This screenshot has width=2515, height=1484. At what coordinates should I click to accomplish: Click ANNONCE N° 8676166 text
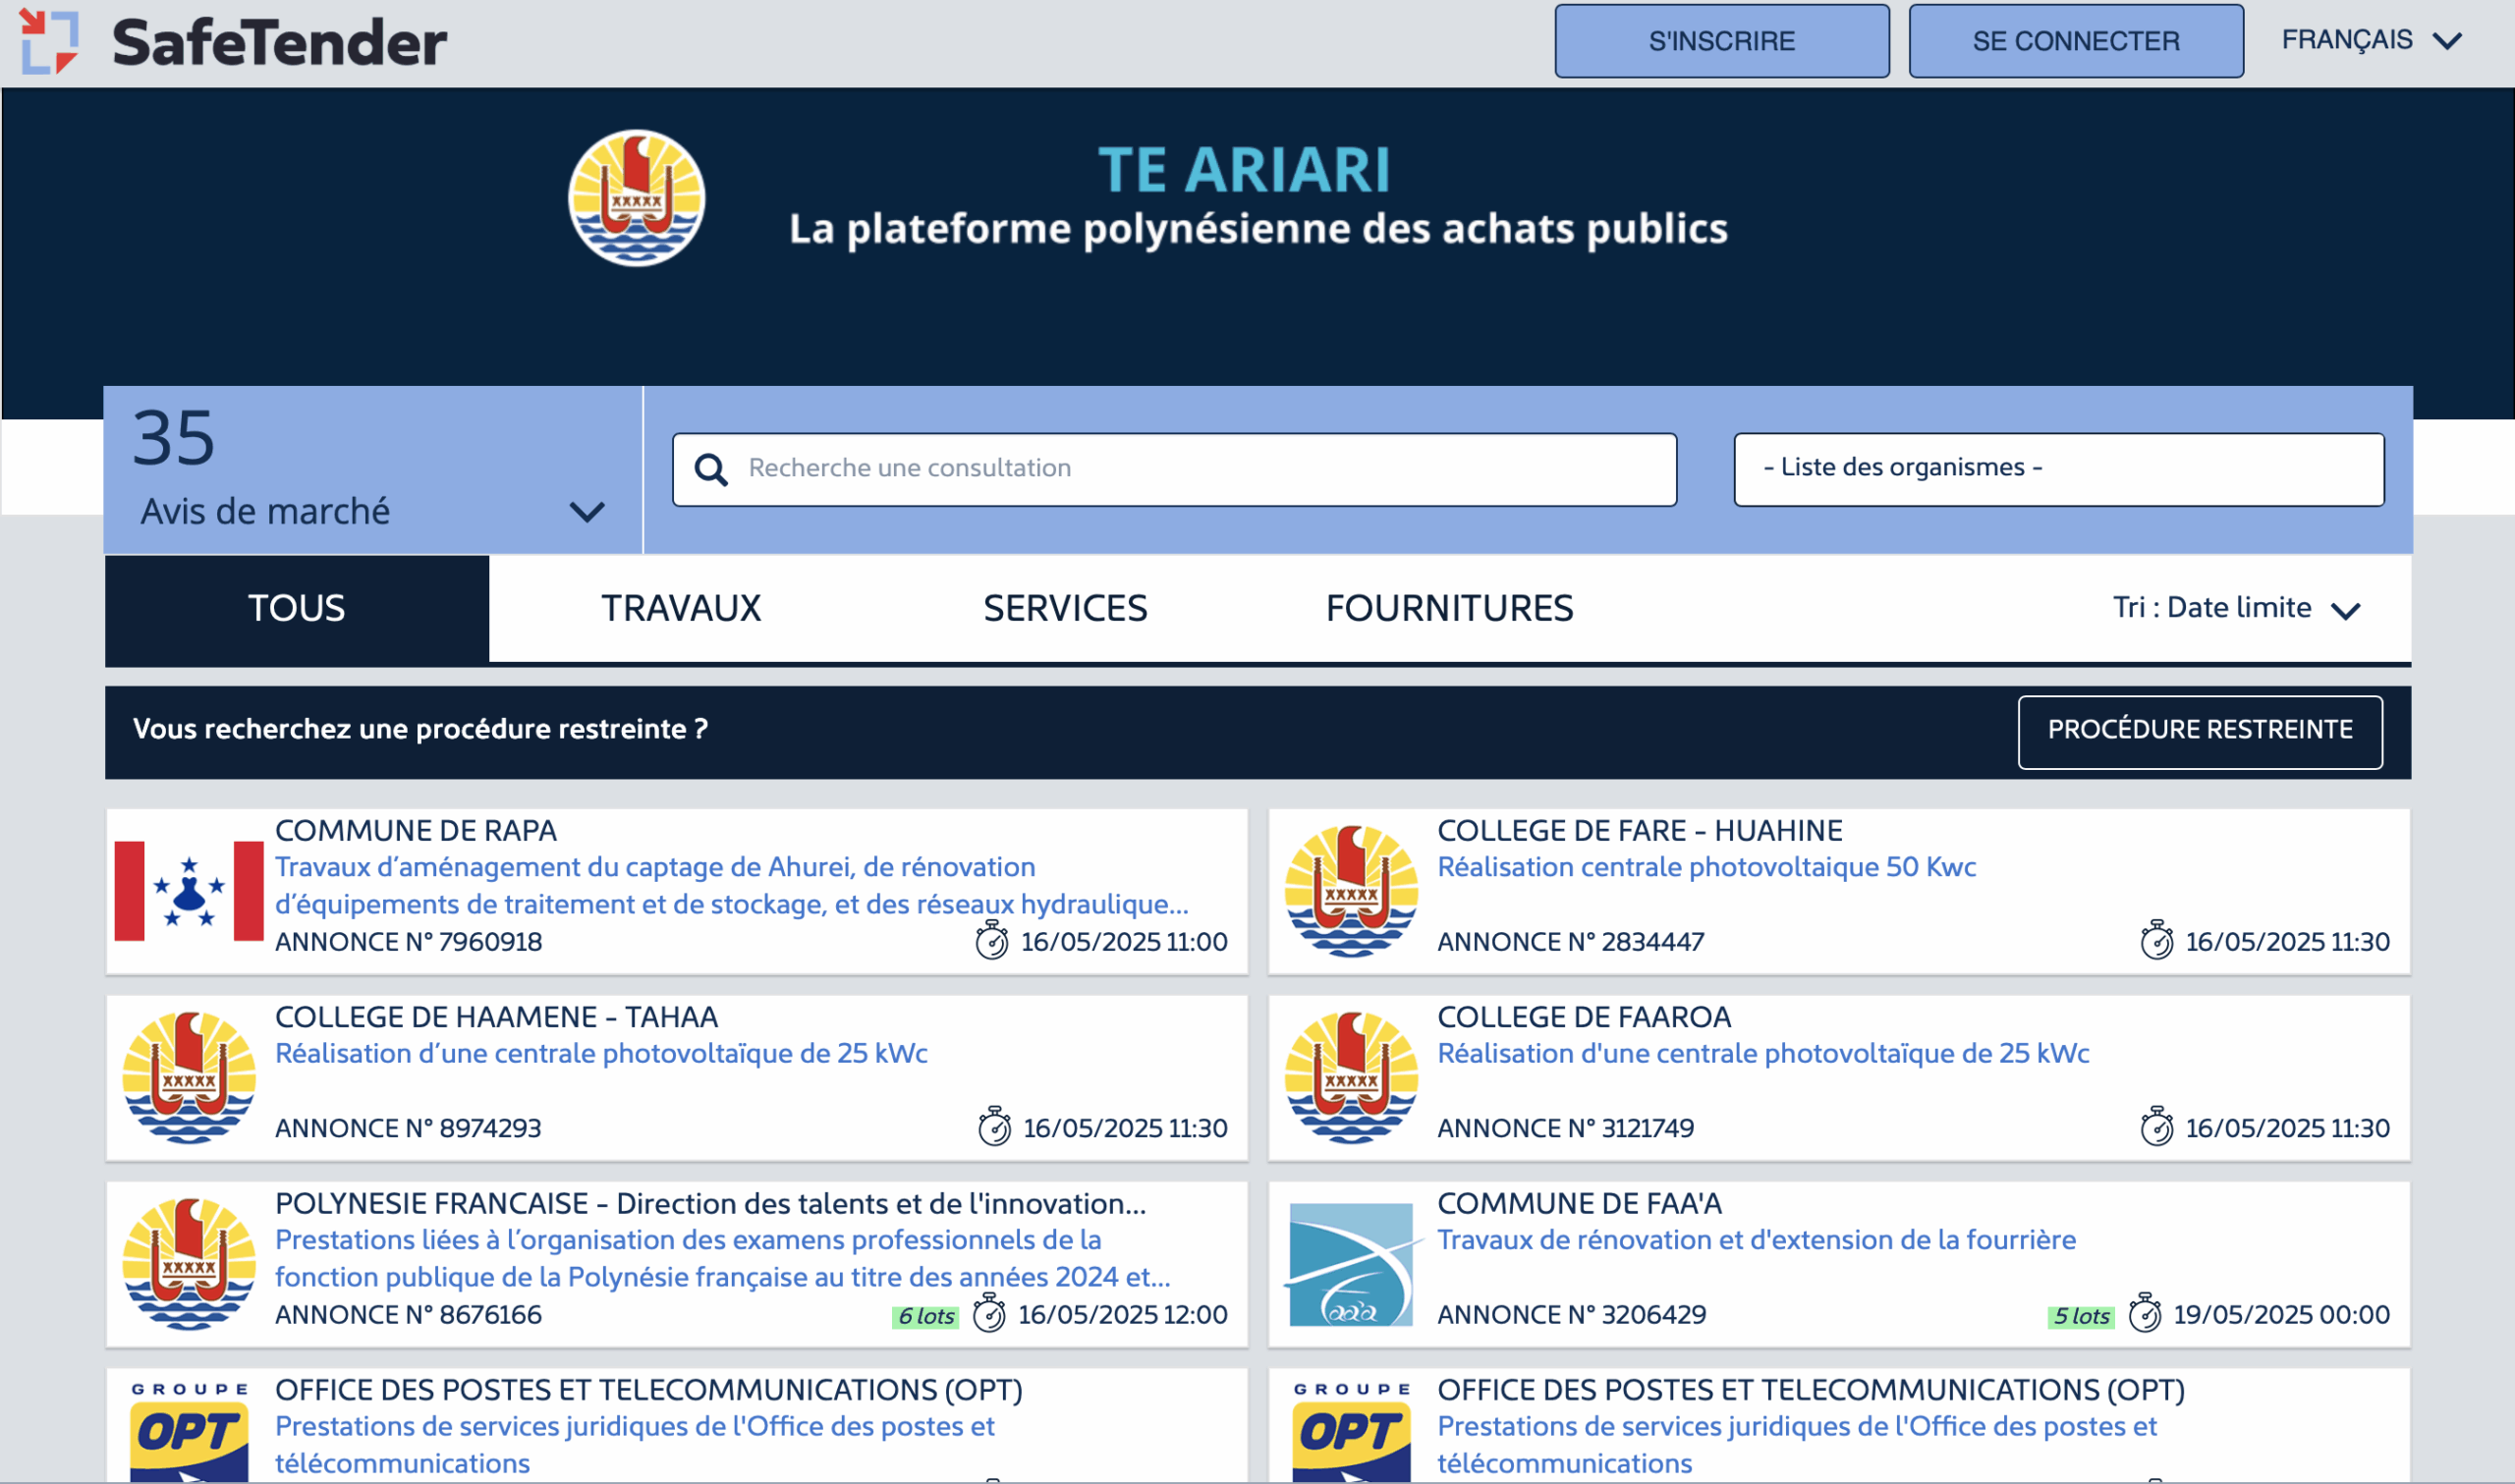pyautogui.click(x=408, y=1315)
